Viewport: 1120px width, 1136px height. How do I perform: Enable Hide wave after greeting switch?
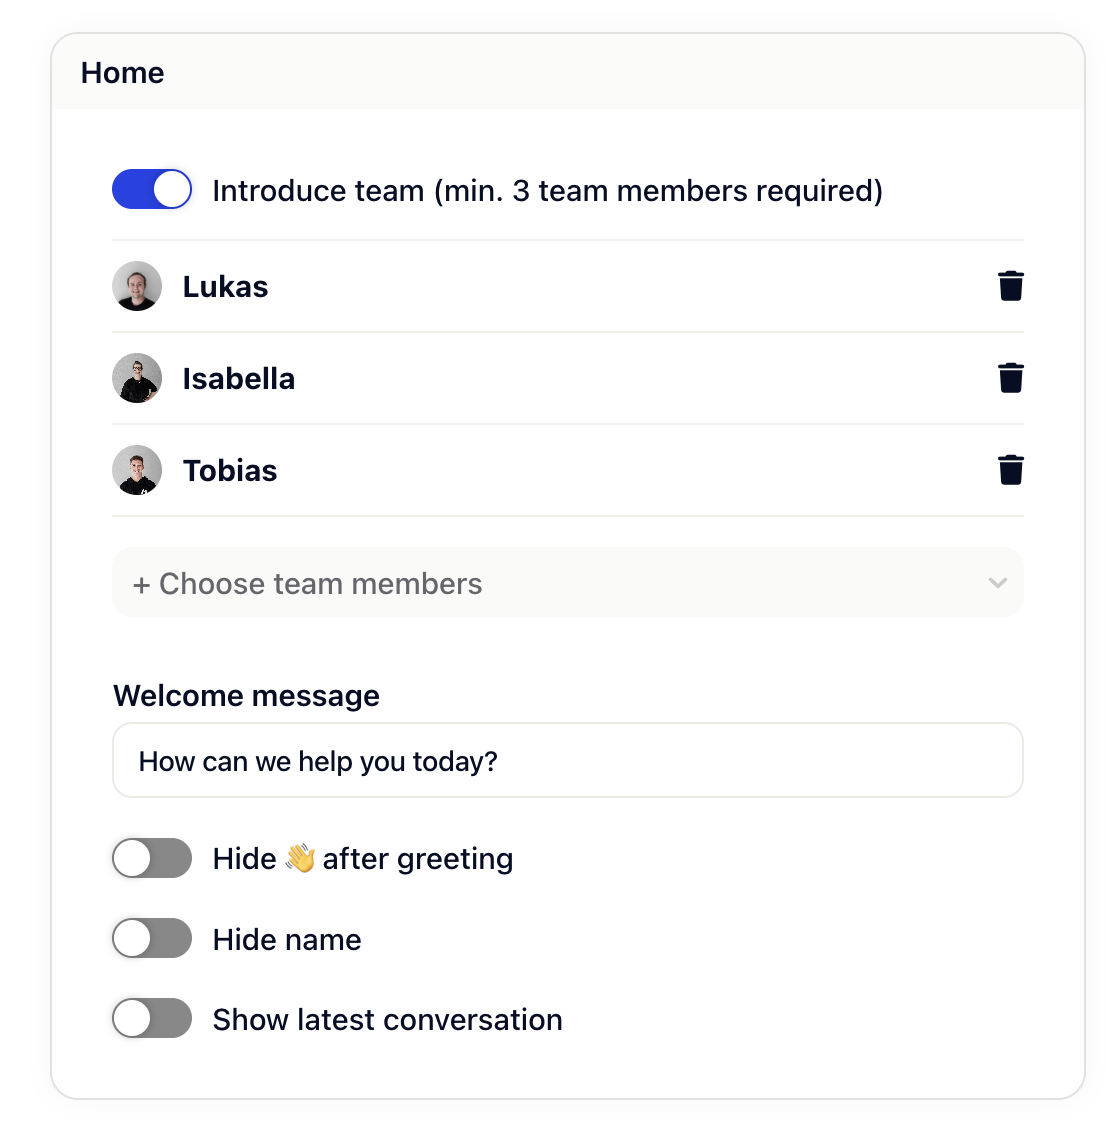(152, 859)
